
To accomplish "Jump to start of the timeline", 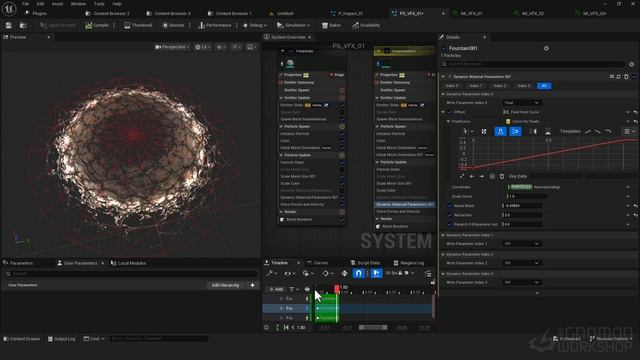I will (x=286, y=327).
